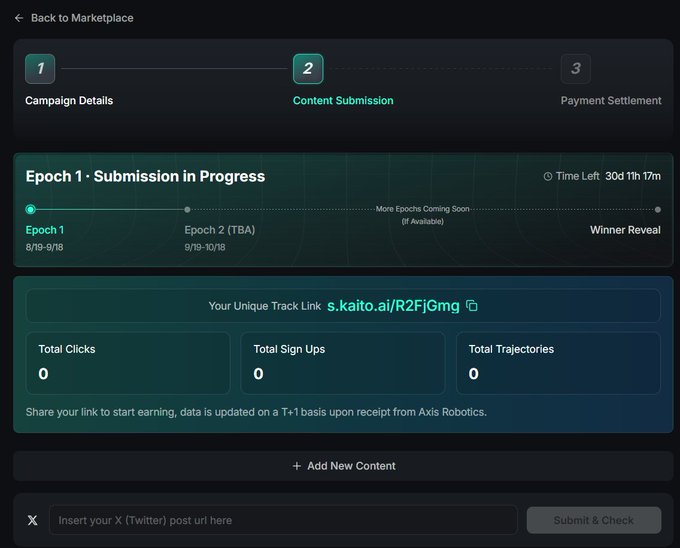Click the Epoch 1 timeline dot
Screen dimensions: 680x548
click(x=30, y=209)
